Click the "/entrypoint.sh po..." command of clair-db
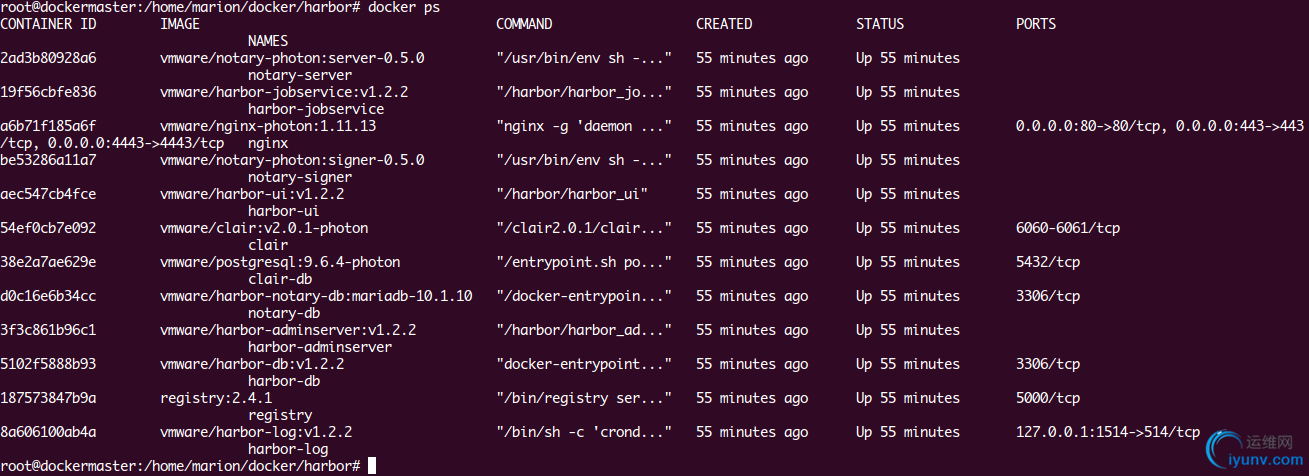Image resolution: width=1309 pixels, height=476 pixels. point(584,262)
